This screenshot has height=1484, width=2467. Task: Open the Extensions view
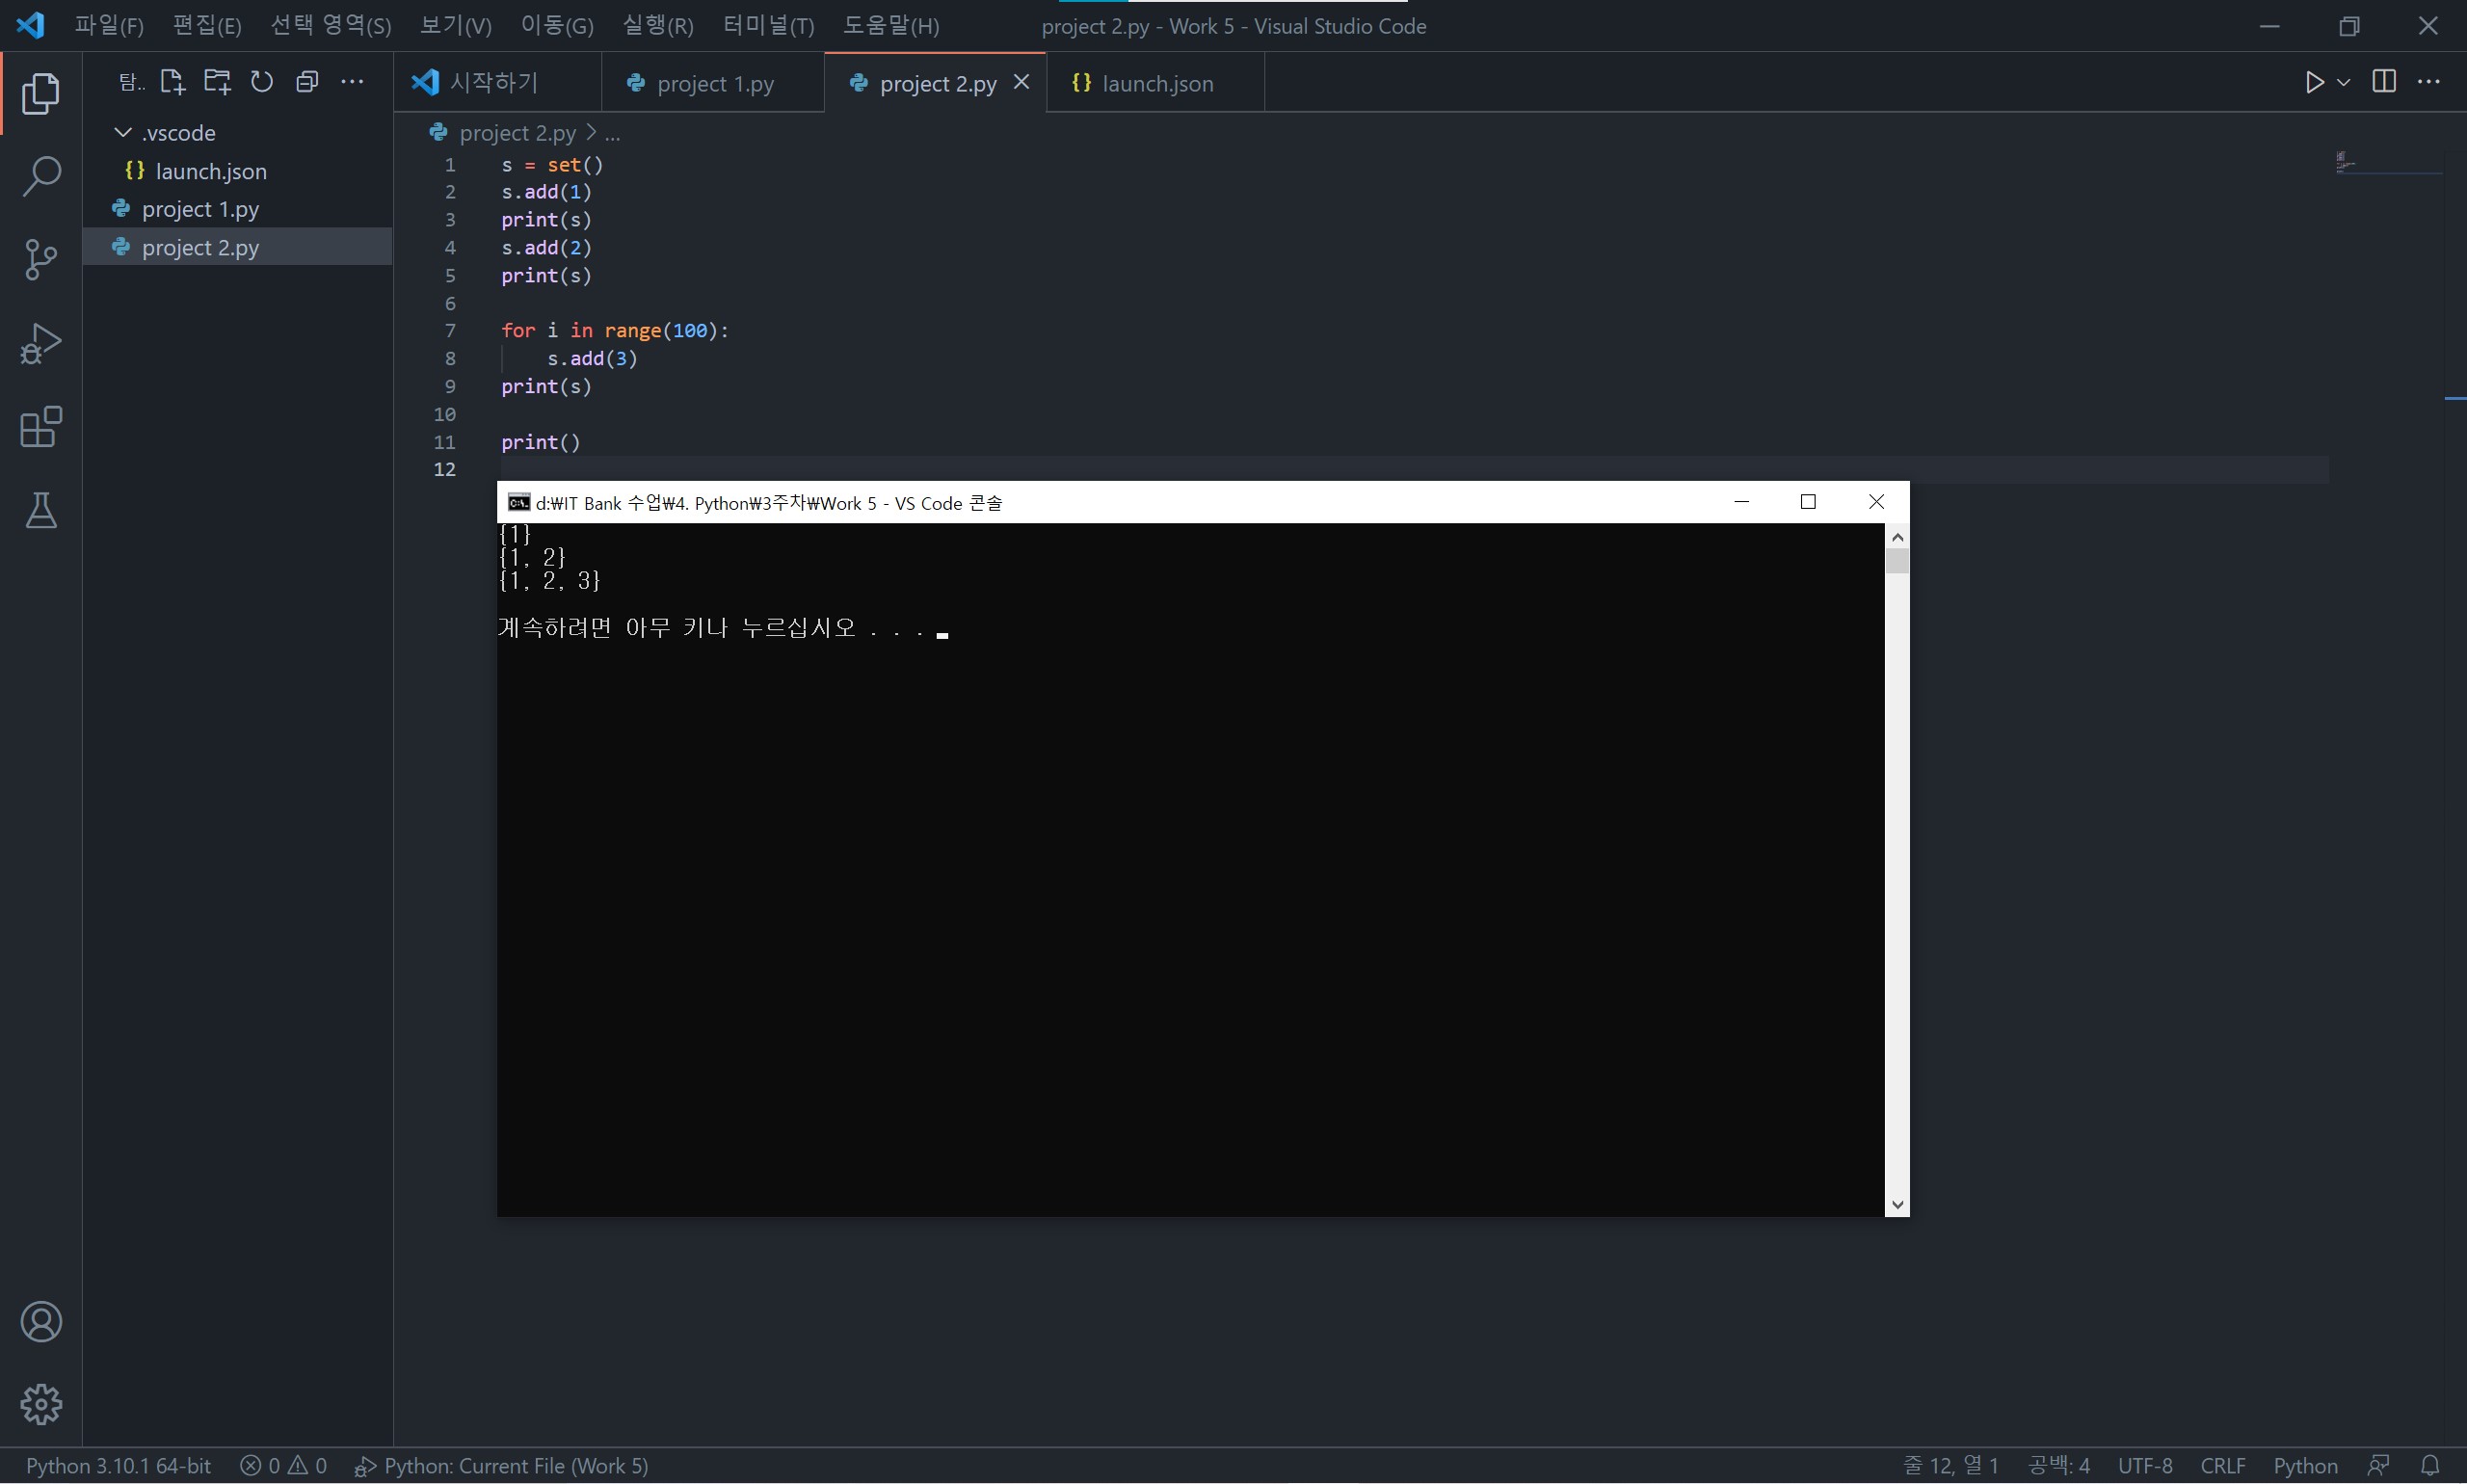coord(41,427)
